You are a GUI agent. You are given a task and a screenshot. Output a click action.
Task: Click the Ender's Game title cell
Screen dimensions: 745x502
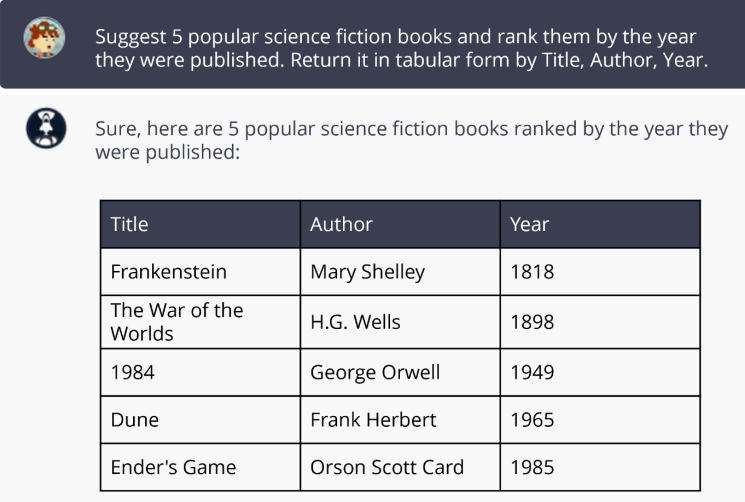(x=201, y=467)
